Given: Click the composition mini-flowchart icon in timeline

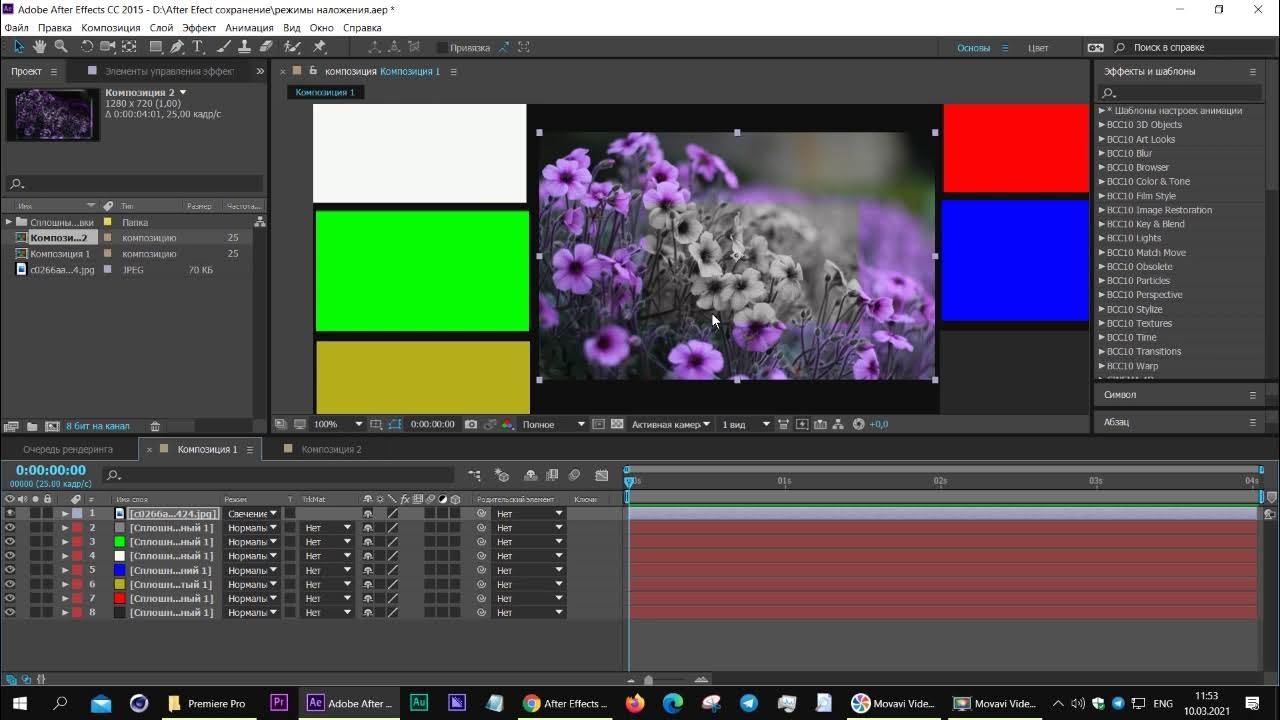Looking at the screenshot, I should pyautogui.click(x=474, y=476).
